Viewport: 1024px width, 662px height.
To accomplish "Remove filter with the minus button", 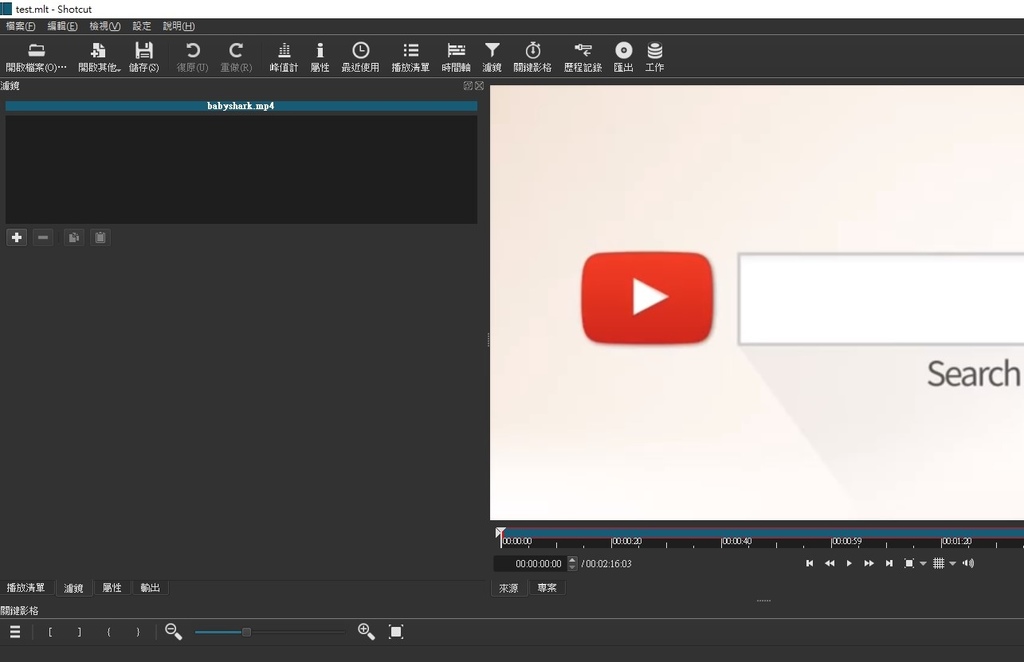I will pyautogui.click(x=43, y=238).
